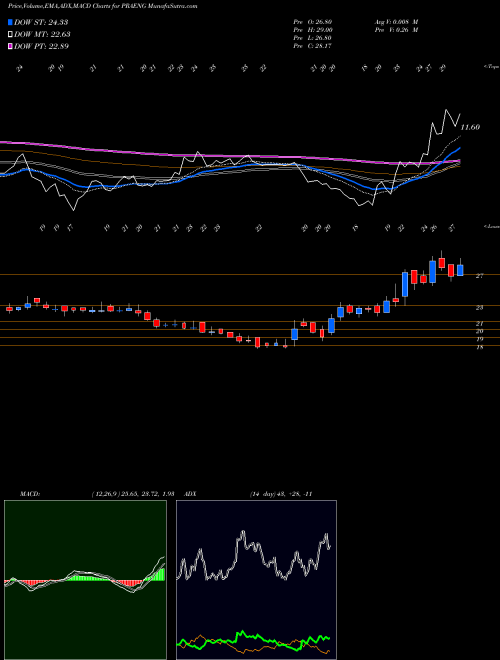Click the ADX (14 day) values text
The height and width of the screenshot is (660, 500).
(x=281, y=494)
